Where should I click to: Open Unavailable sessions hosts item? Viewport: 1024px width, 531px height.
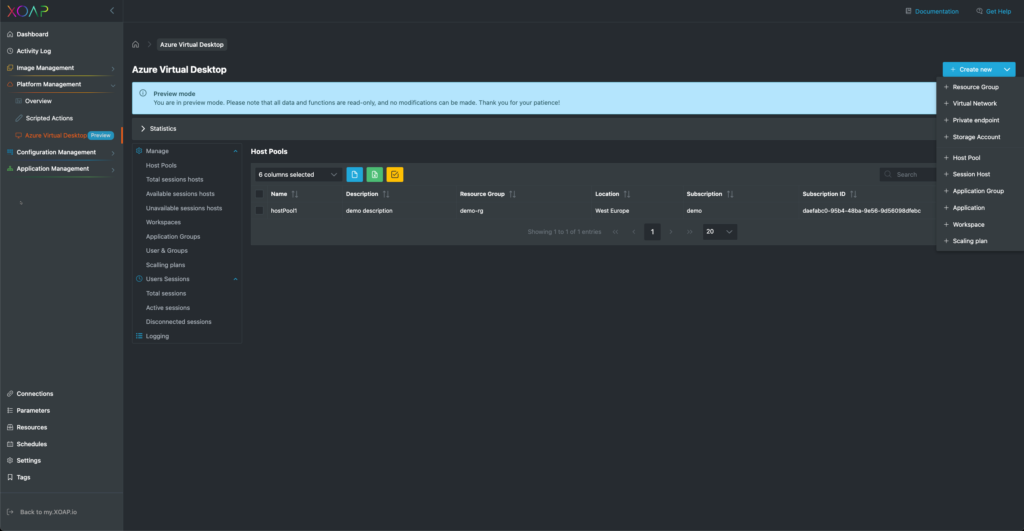pos(184,208)
